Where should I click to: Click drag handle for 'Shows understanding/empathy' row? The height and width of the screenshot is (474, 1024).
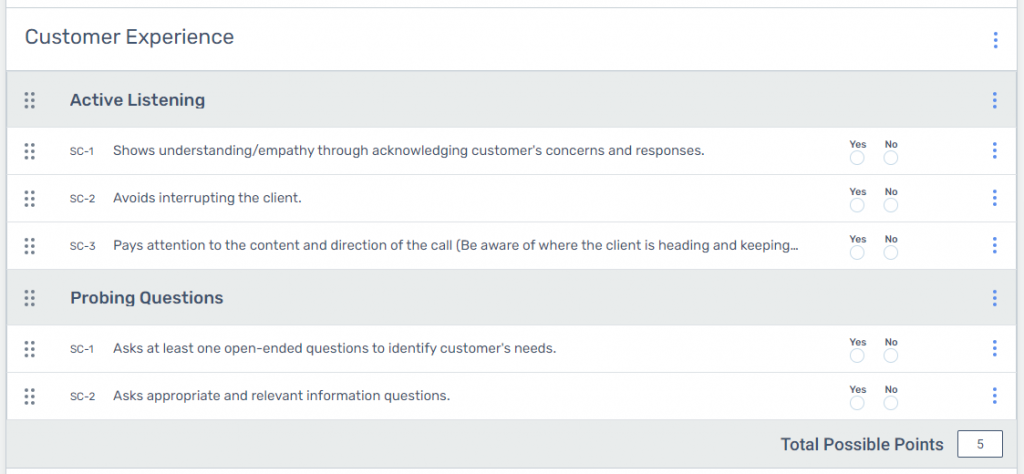click(29, 151)
